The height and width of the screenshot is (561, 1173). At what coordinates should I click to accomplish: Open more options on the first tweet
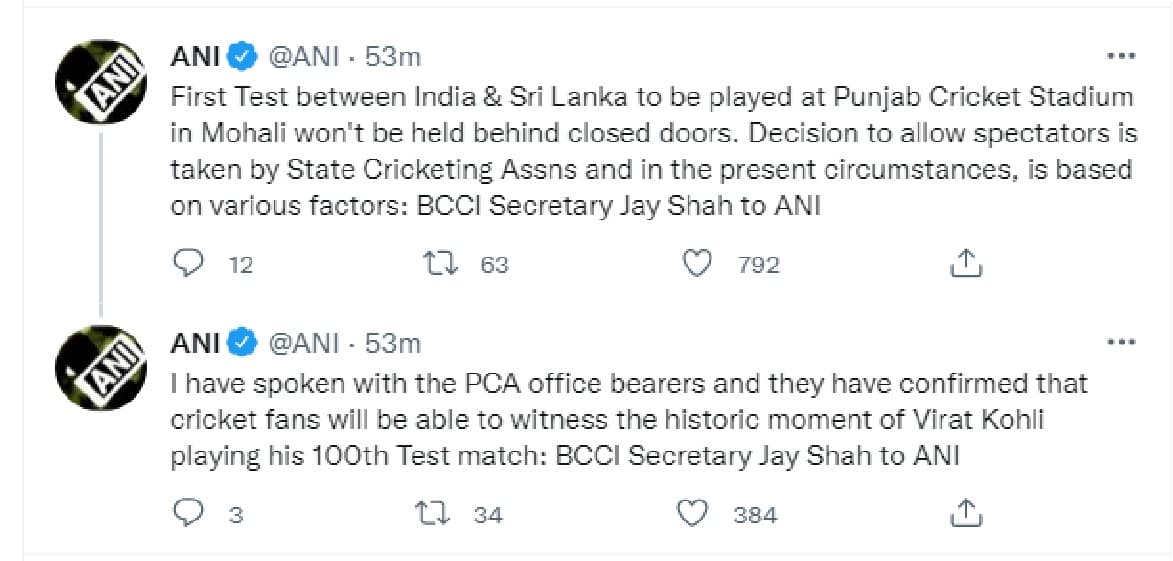pyautogui.click(x=1120, y=56)
